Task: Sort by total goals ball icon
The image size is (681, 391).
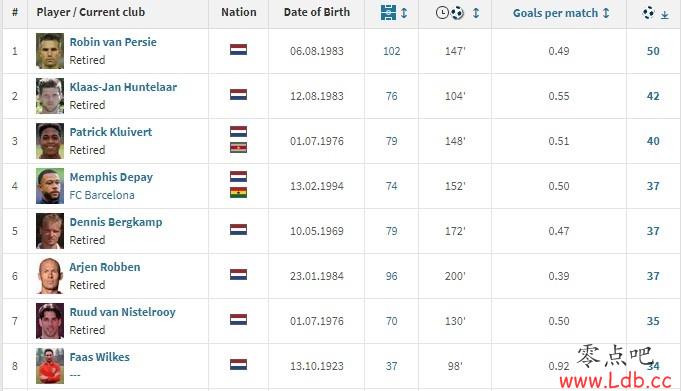Action: [x=648, y=13]
